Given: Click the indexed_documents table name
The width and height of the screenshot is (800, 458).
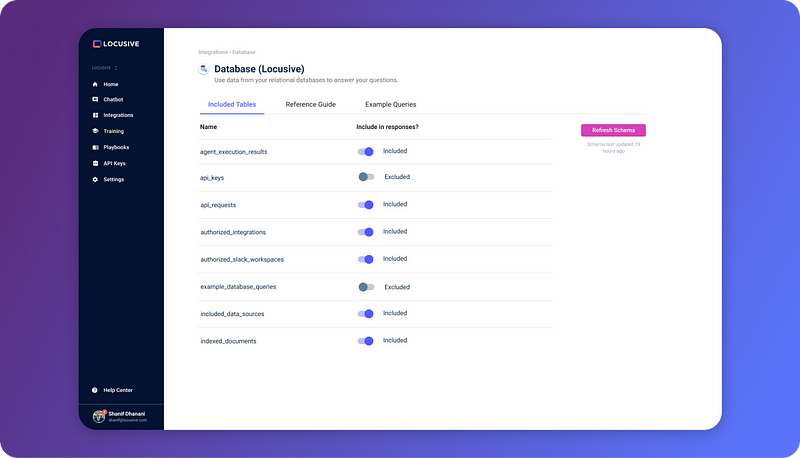Looking at the screenshot, I should point(228,341).
